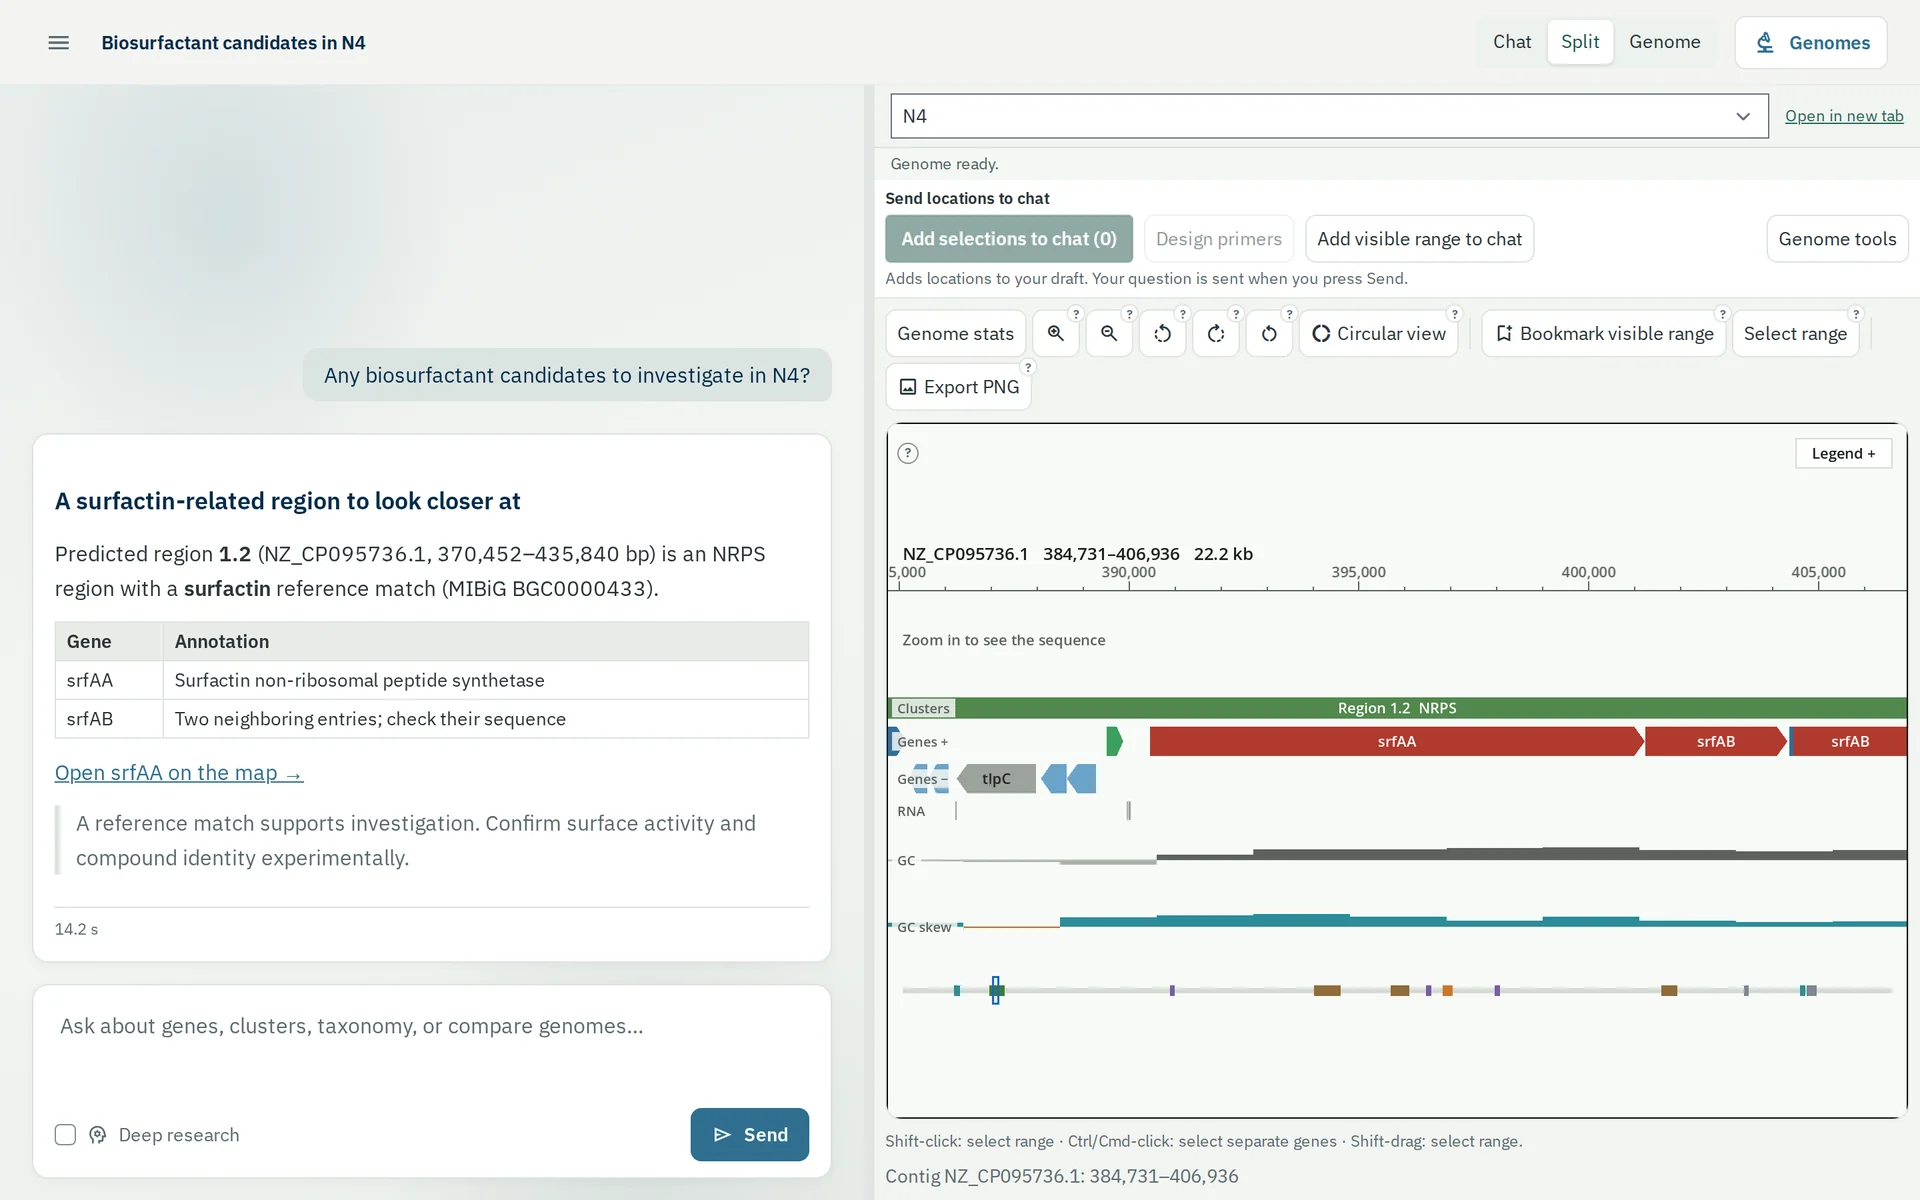
Task: Click the srfAA gene arrow on the map
Action: [1396, 741]
